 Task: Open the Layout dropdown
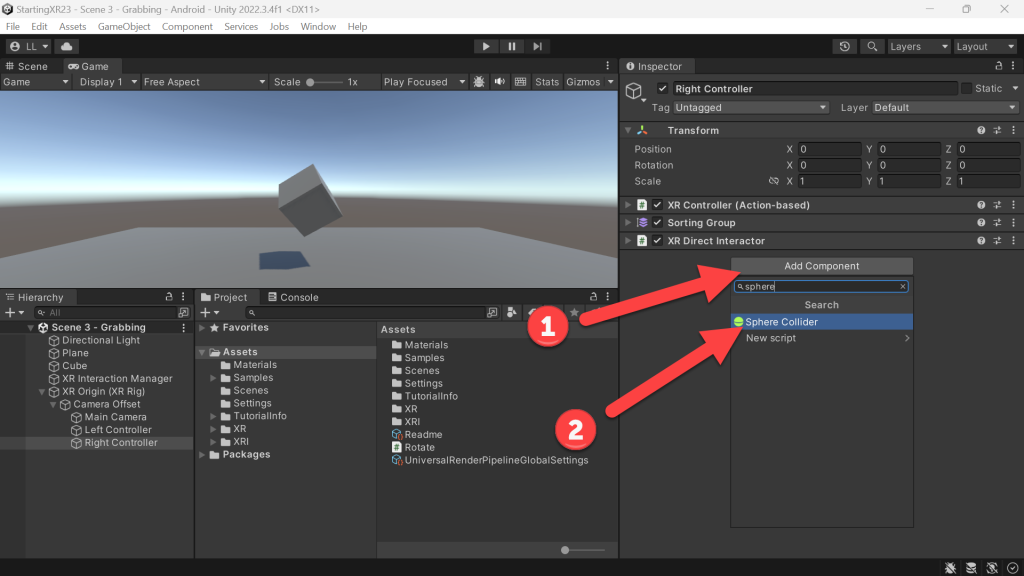[x=985, y=46]
